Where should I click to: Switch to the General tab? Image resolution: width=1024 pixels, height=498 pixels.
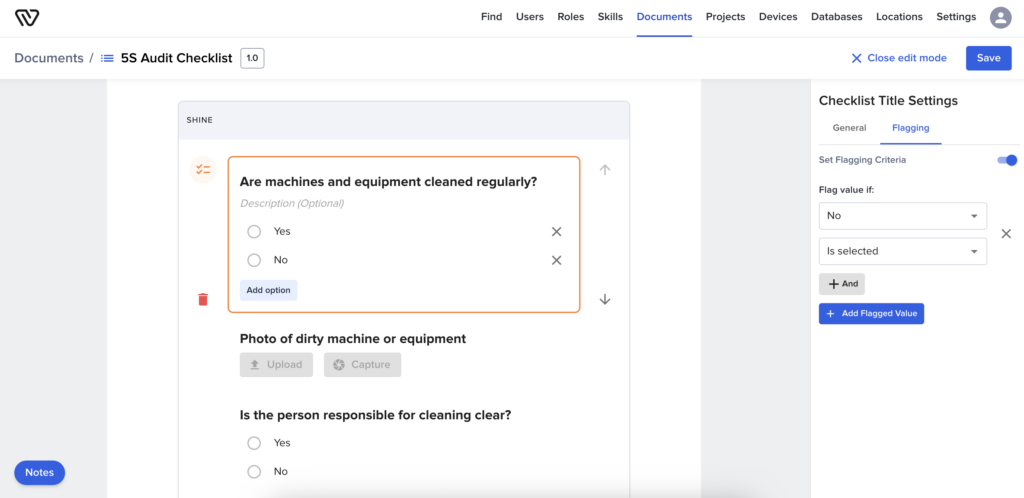click(x=849, y=128)
